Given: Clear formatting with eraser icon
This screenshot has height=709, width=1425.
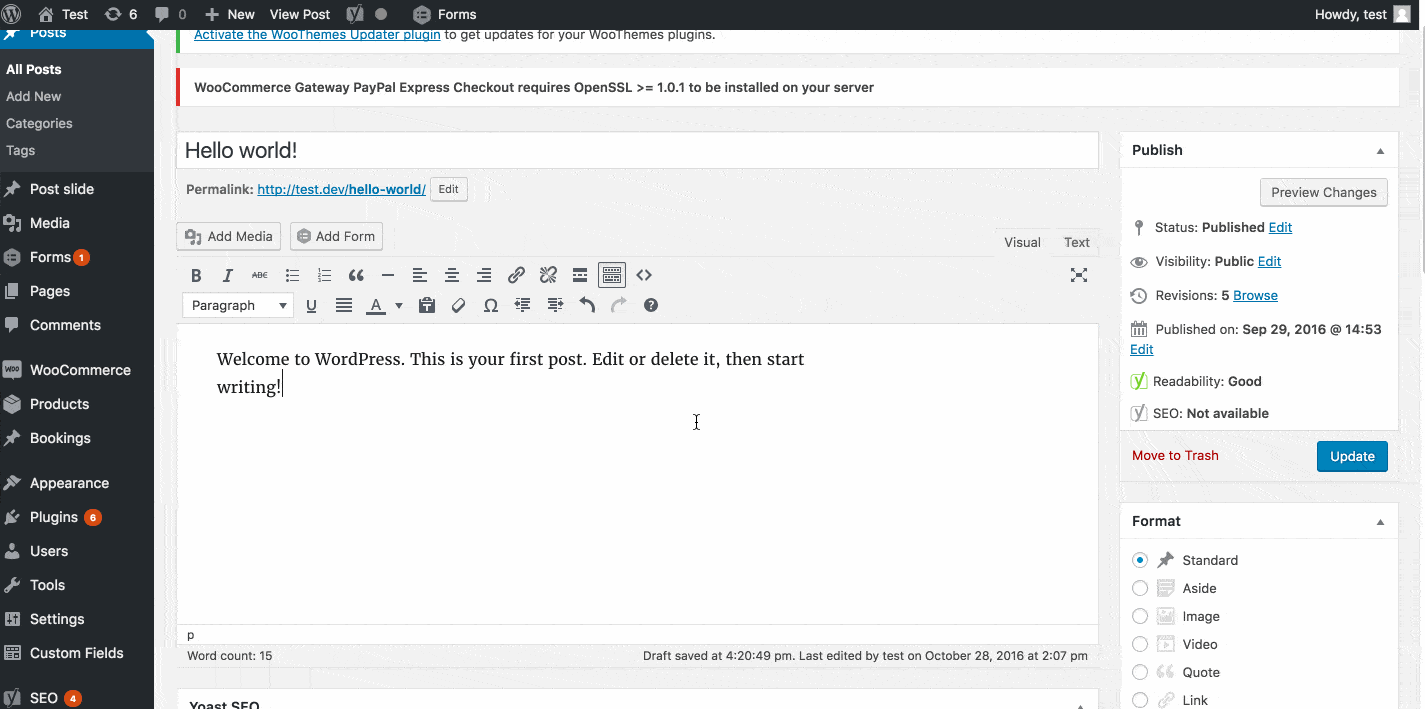Looking at the screenshot, I should (x=459, y=305).
